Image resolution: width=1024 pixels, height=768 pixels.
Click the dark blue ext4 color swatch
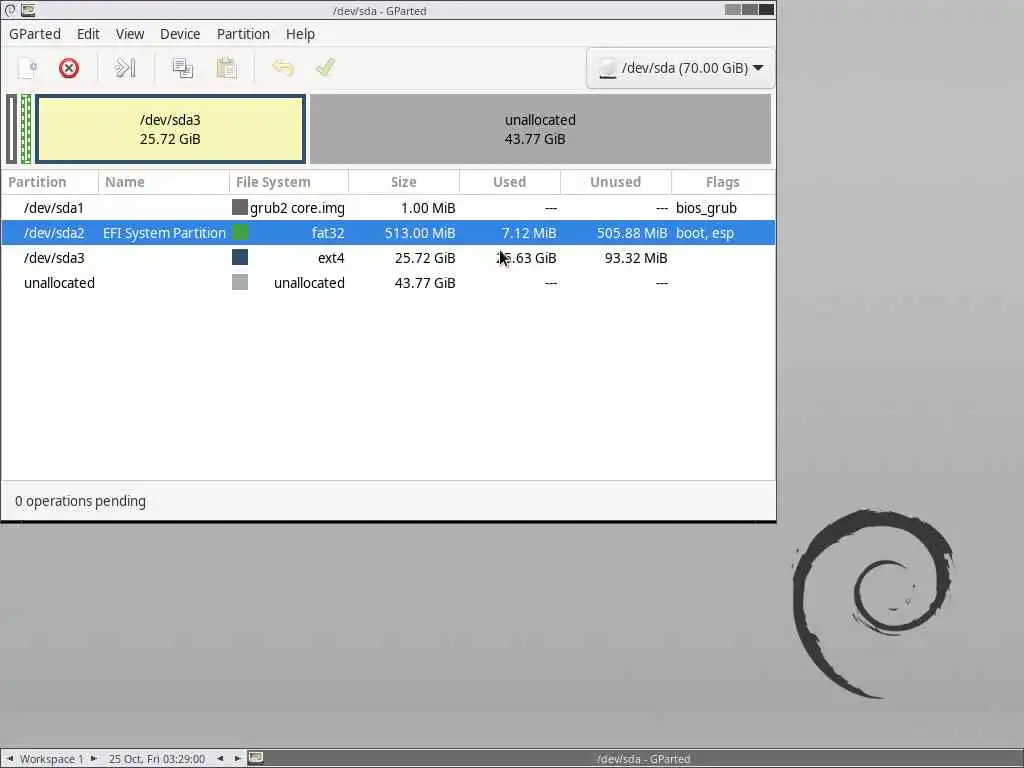(240, 257)
